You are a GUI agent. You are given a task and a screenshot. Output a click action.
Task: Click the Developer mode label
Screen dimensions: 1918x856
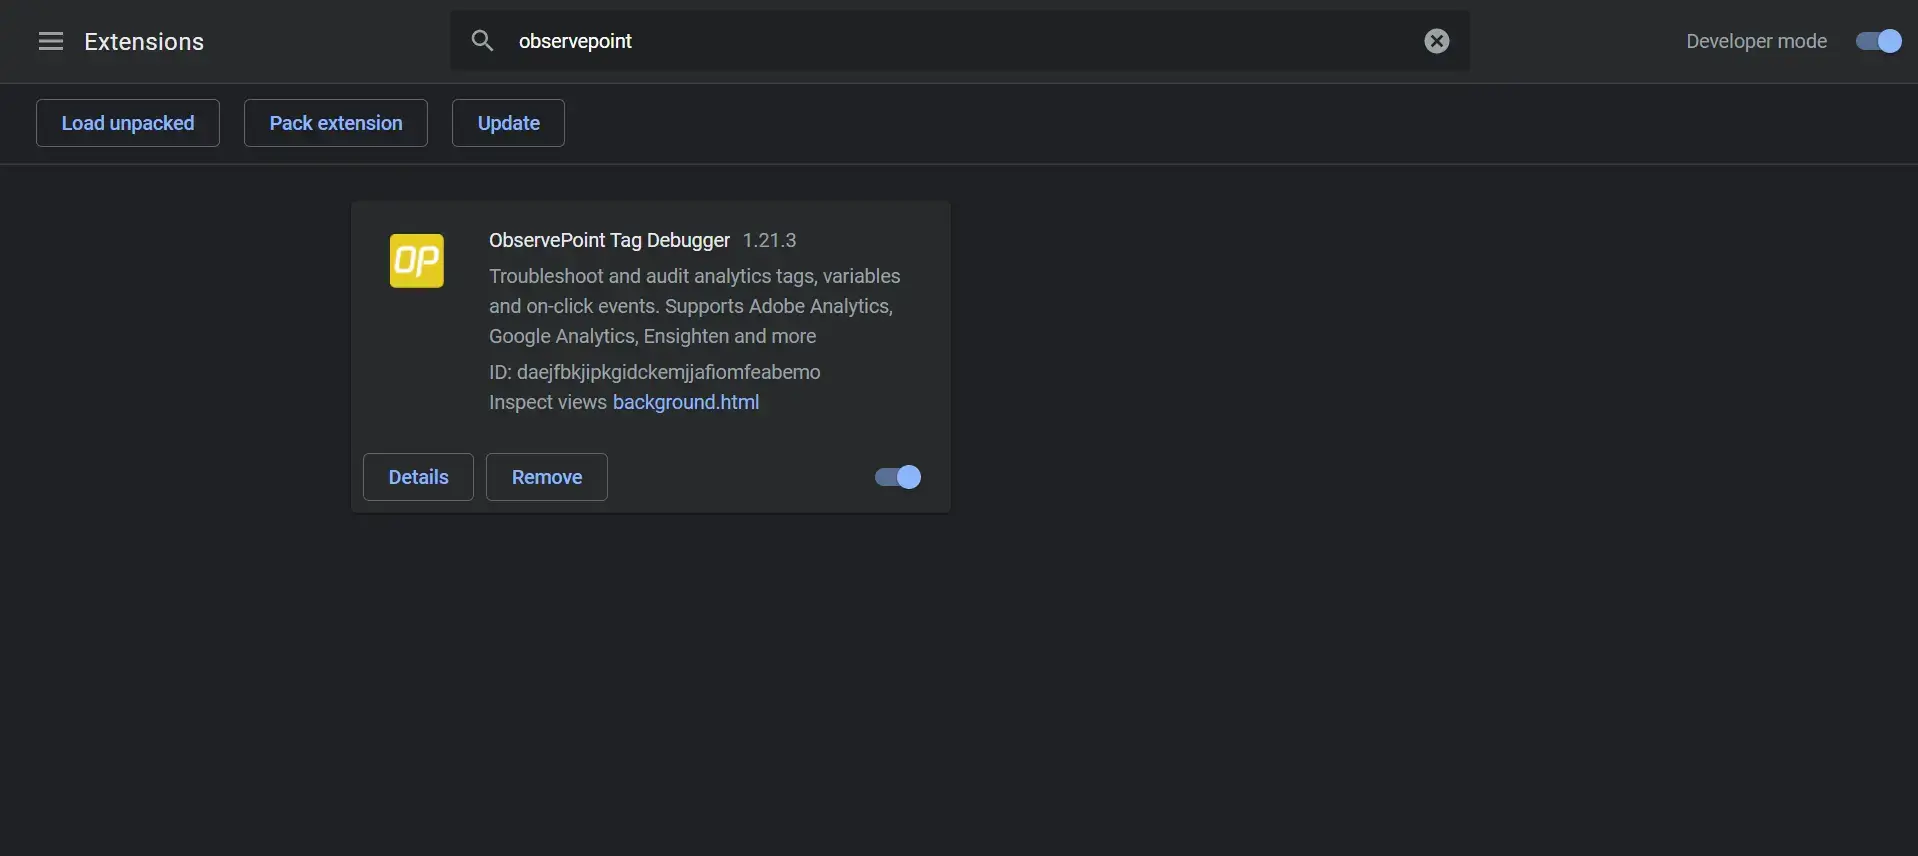coord(1756,41)
